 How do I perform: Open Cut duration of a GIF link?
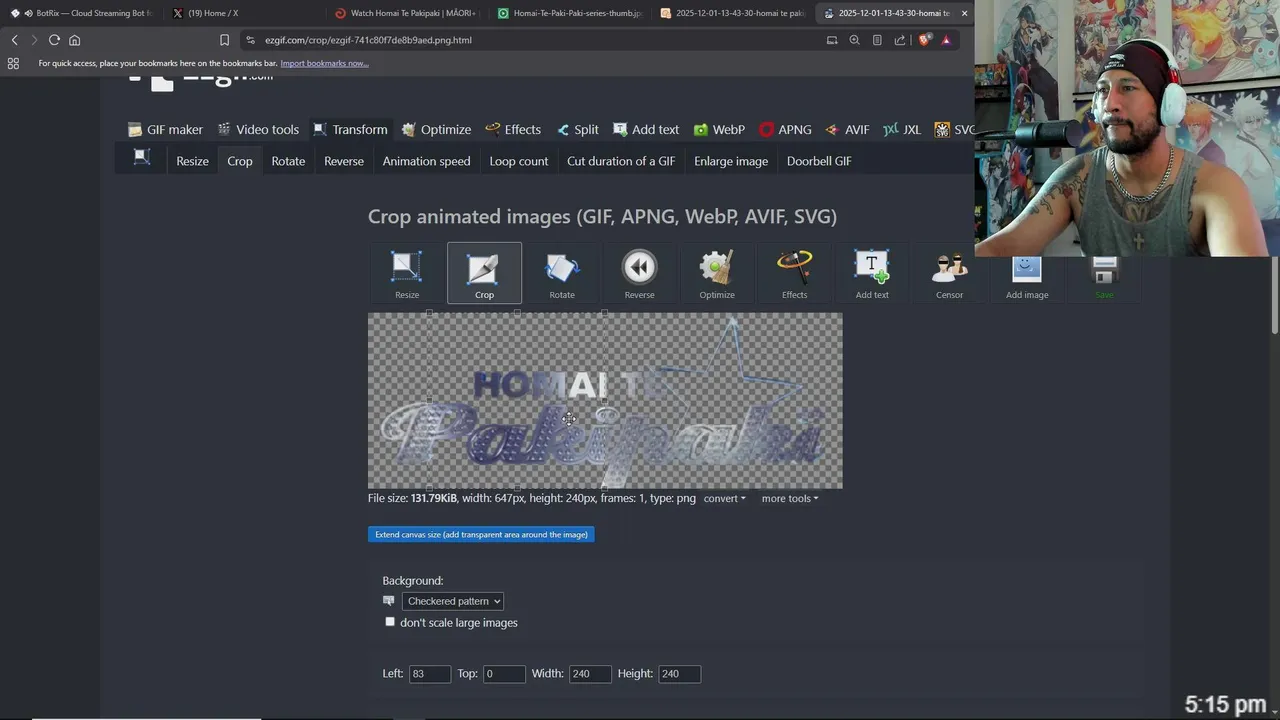point(621,161)
